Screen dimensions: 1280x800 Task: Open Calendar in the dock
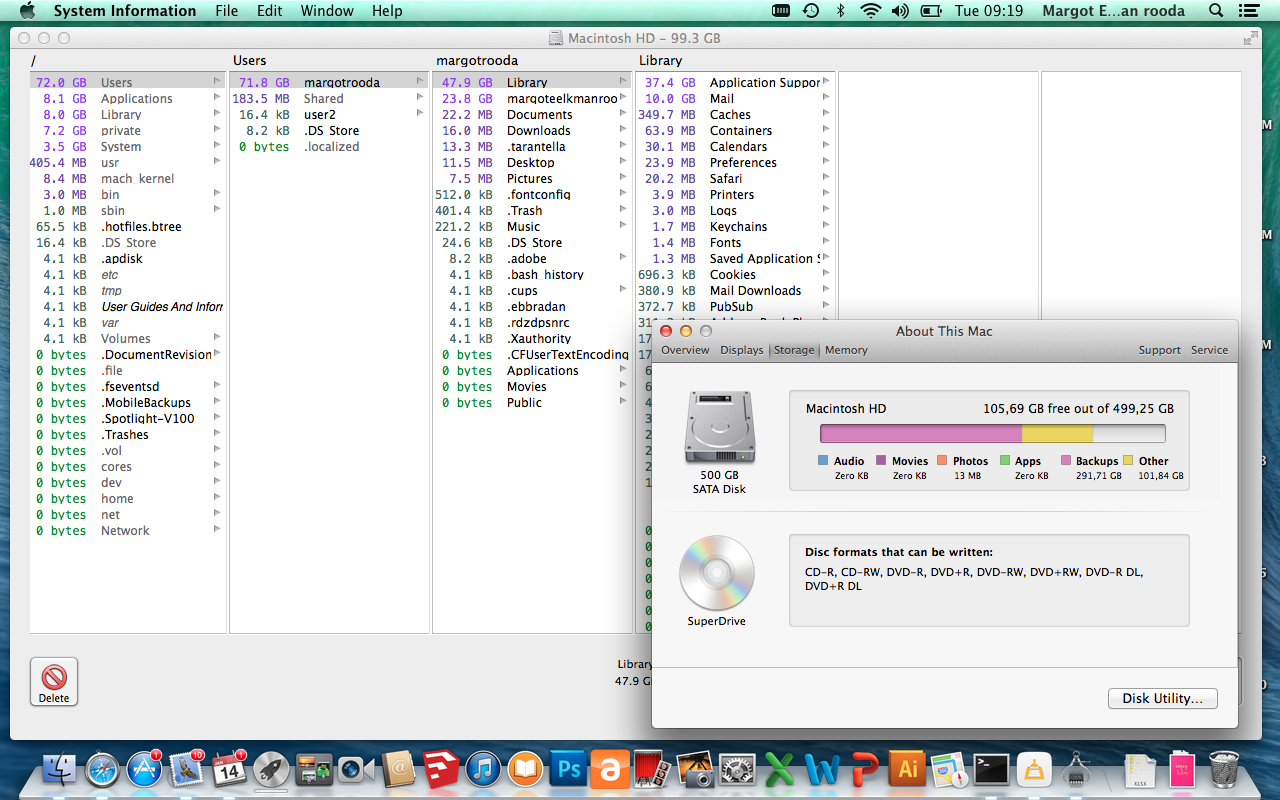pyautogui.click(x=229, y=769)
